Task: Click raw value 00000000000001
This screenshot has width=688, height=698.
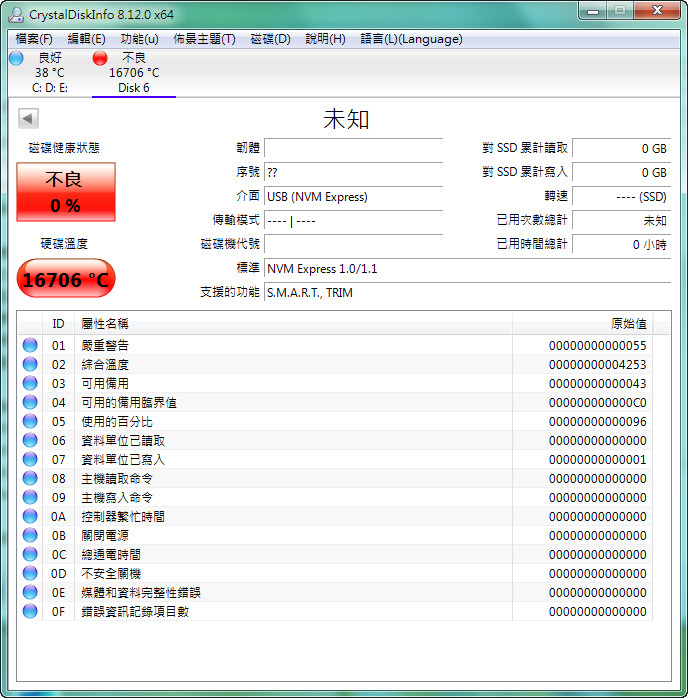Action: click(x=597, y=459)
